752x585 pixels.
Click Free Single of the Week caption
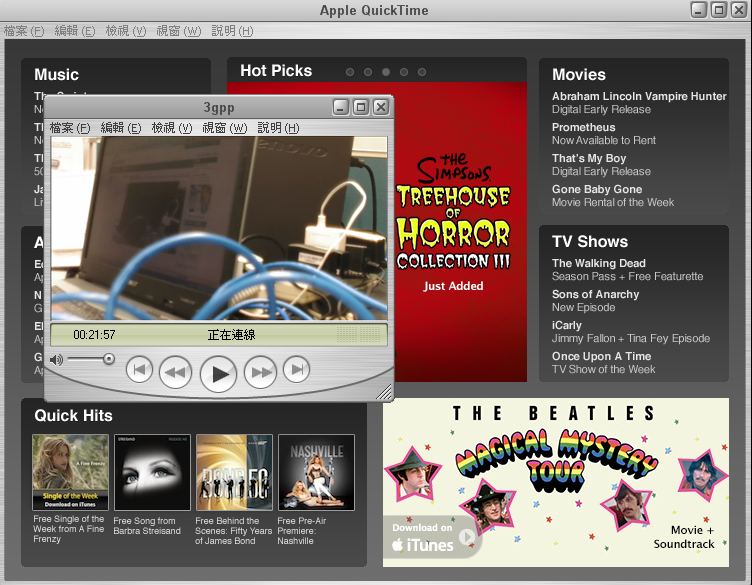coord(69,529)
